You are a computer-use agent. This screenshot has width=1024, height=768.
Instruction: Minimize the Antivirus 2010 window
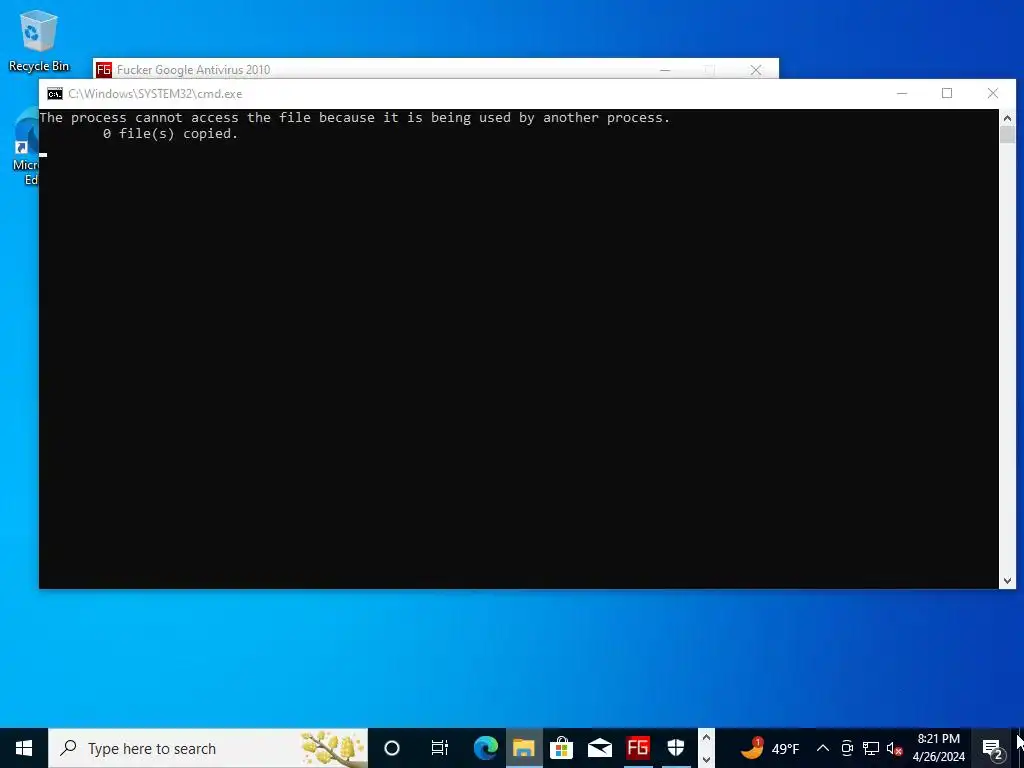[665, 70]
